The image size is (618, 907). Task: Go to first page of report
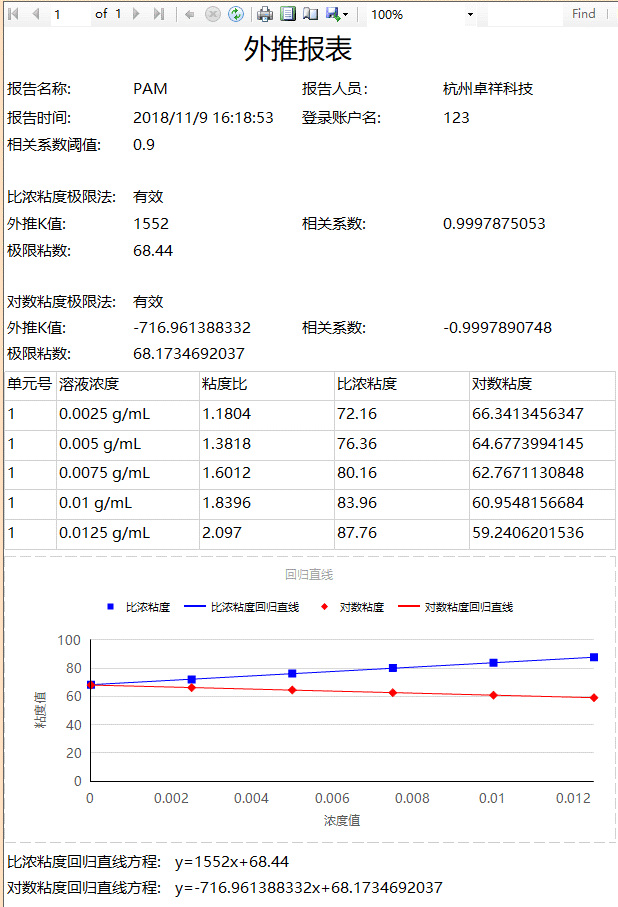[x=14, y=14]
